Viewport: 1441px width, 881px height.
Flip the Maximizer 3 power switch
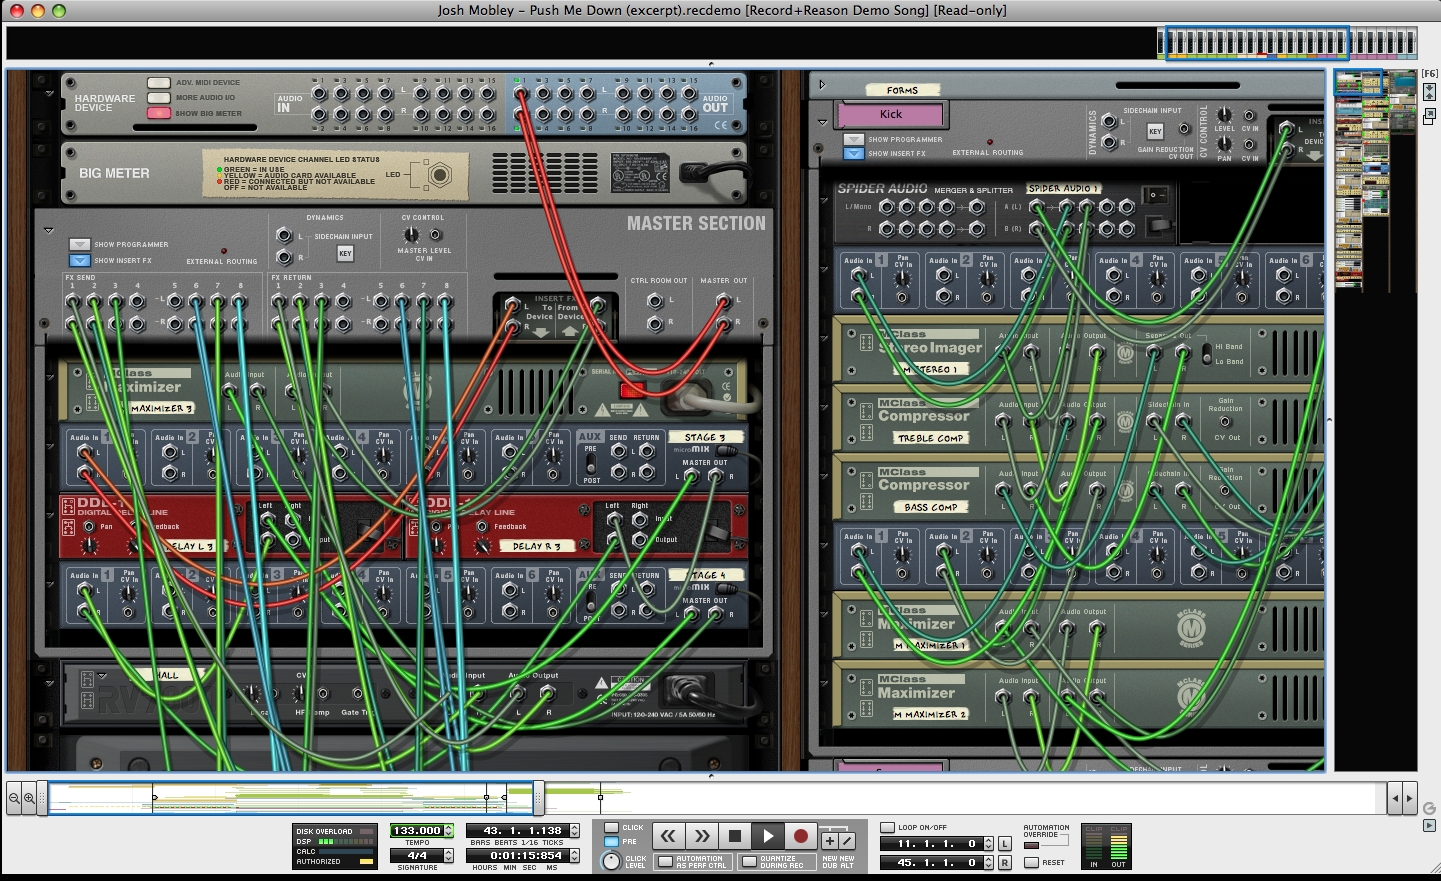[633, 389]
